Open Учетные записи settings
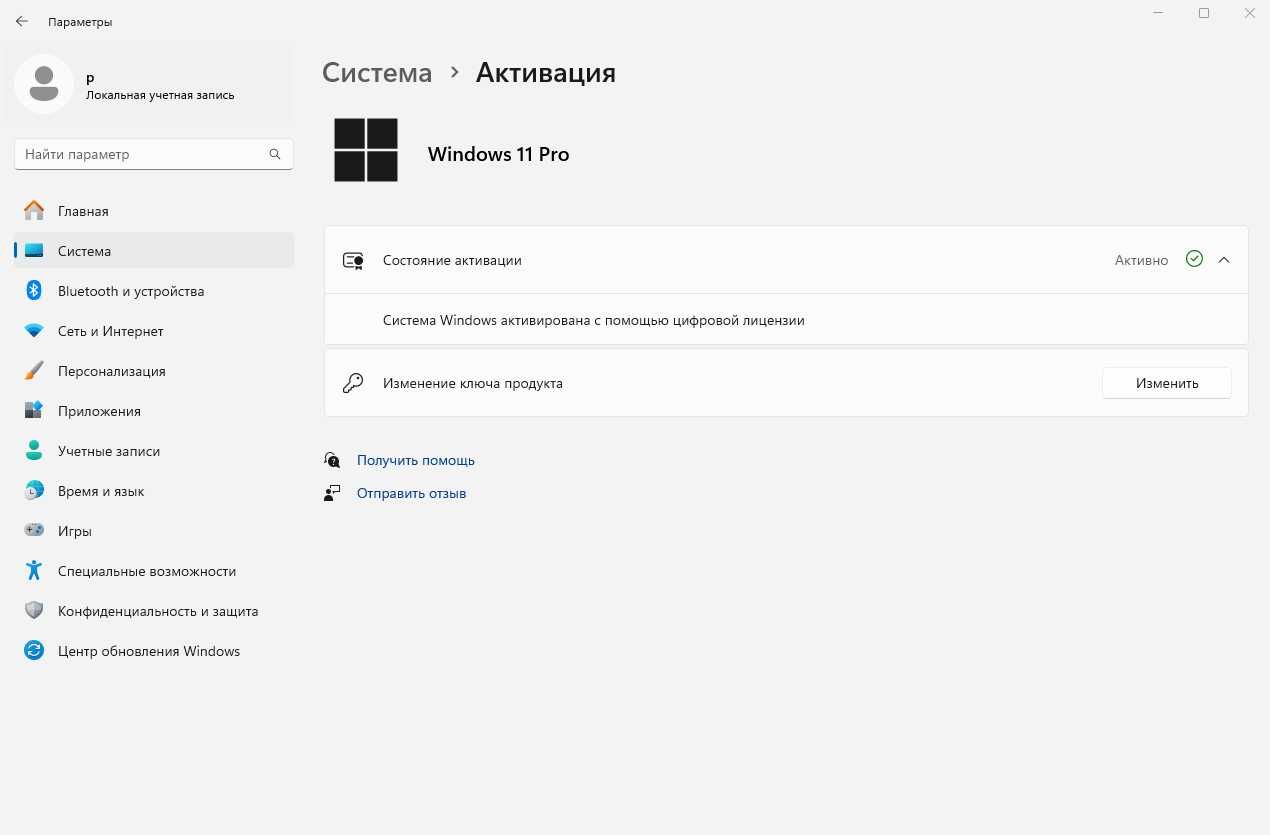Image resolution: width=1270 pixels, height=835 pixels. [154, 451]
